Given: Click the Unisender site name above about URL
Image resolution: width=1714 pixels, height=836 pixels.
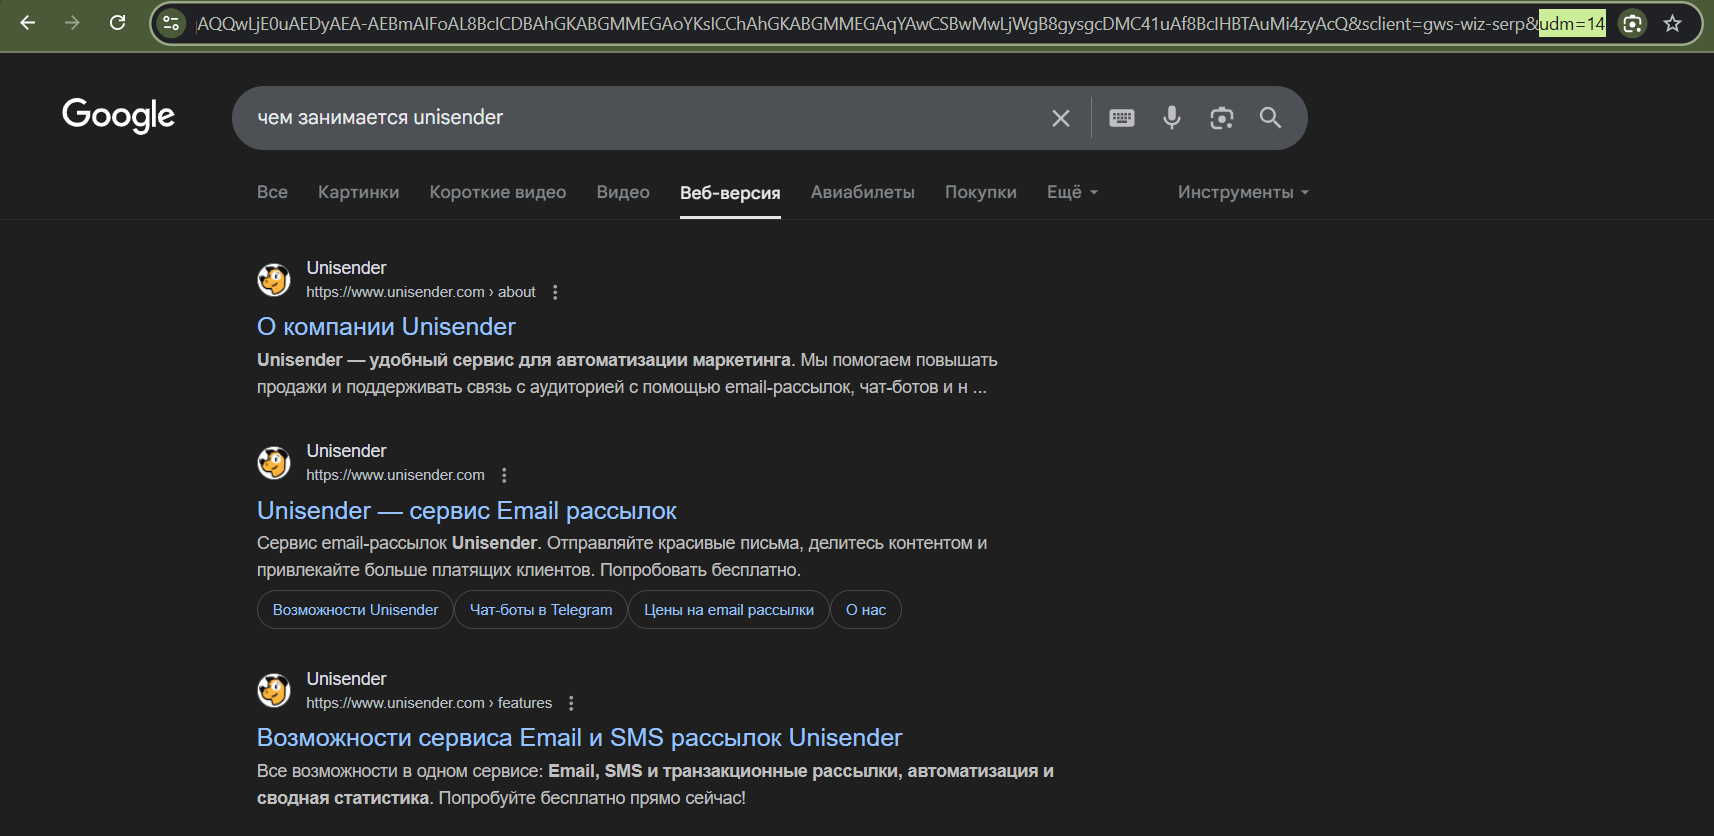Looking at the screenshot, I should click(x=346, y=268).
